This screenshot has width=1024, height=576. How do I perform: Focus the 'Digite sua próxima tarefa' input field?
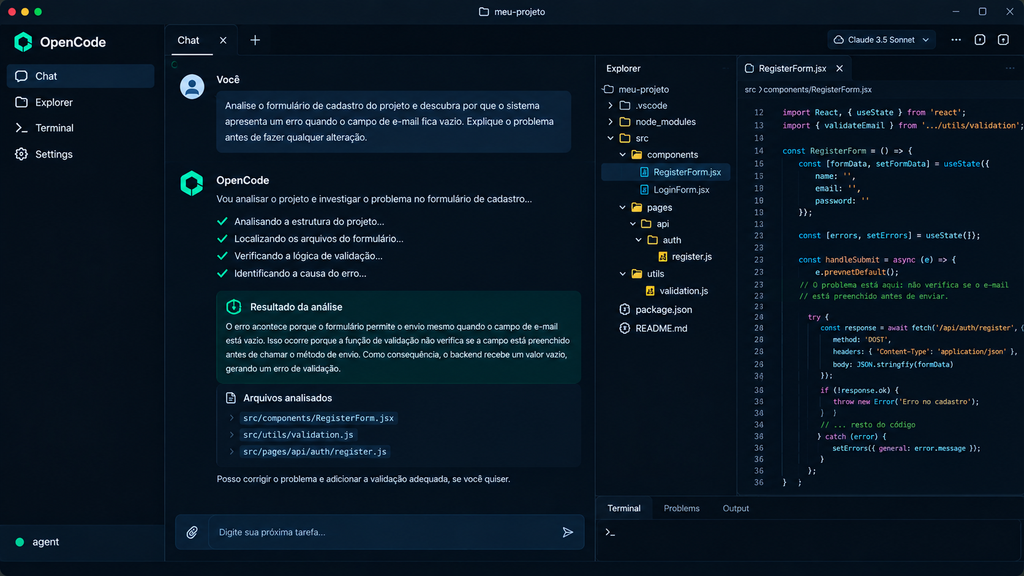click(382, 532)
